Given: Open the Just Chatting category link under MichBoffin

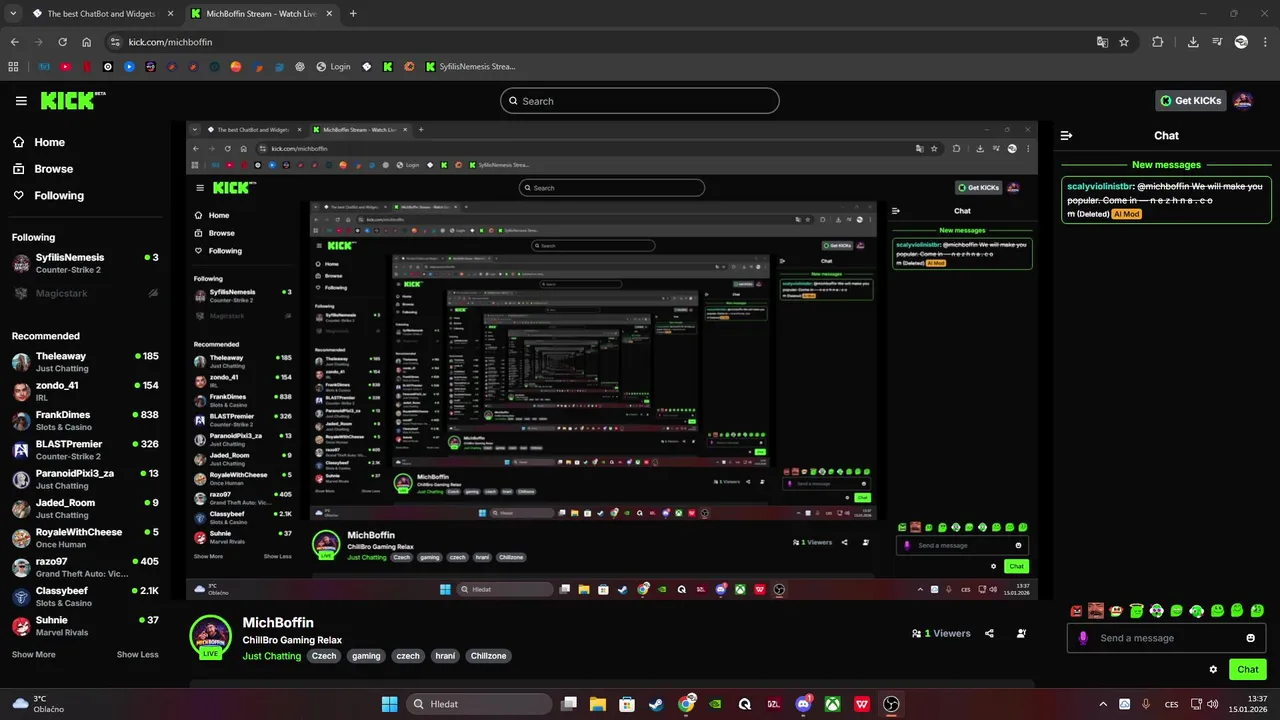Looking at the screenshot, I should [272, 656].
